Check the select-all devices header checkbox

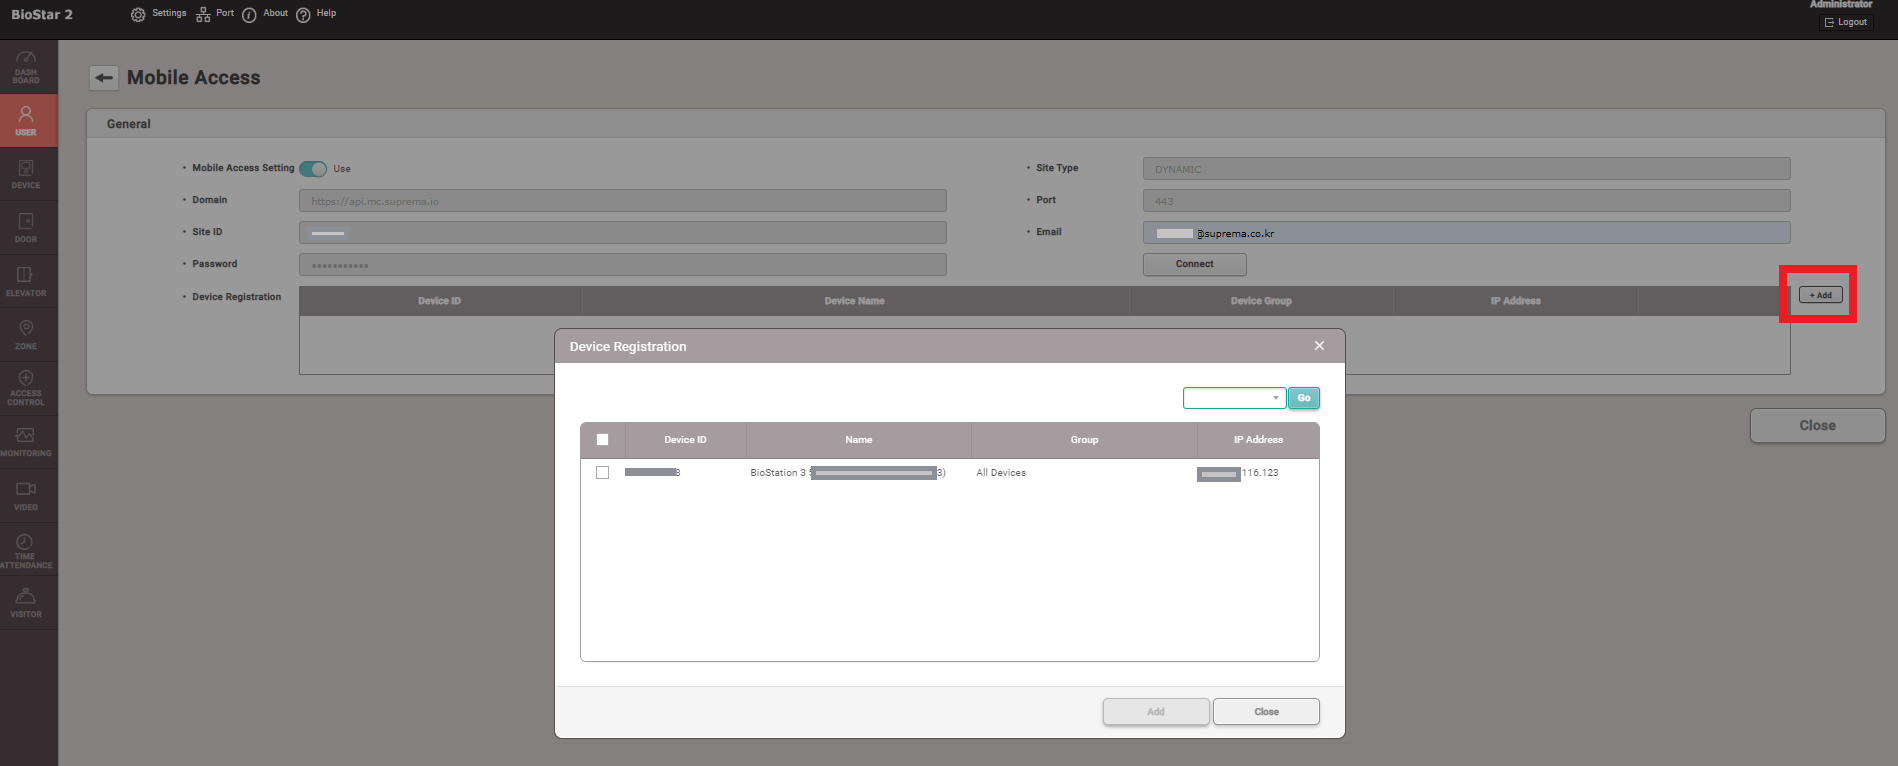[x=602, y=440]
